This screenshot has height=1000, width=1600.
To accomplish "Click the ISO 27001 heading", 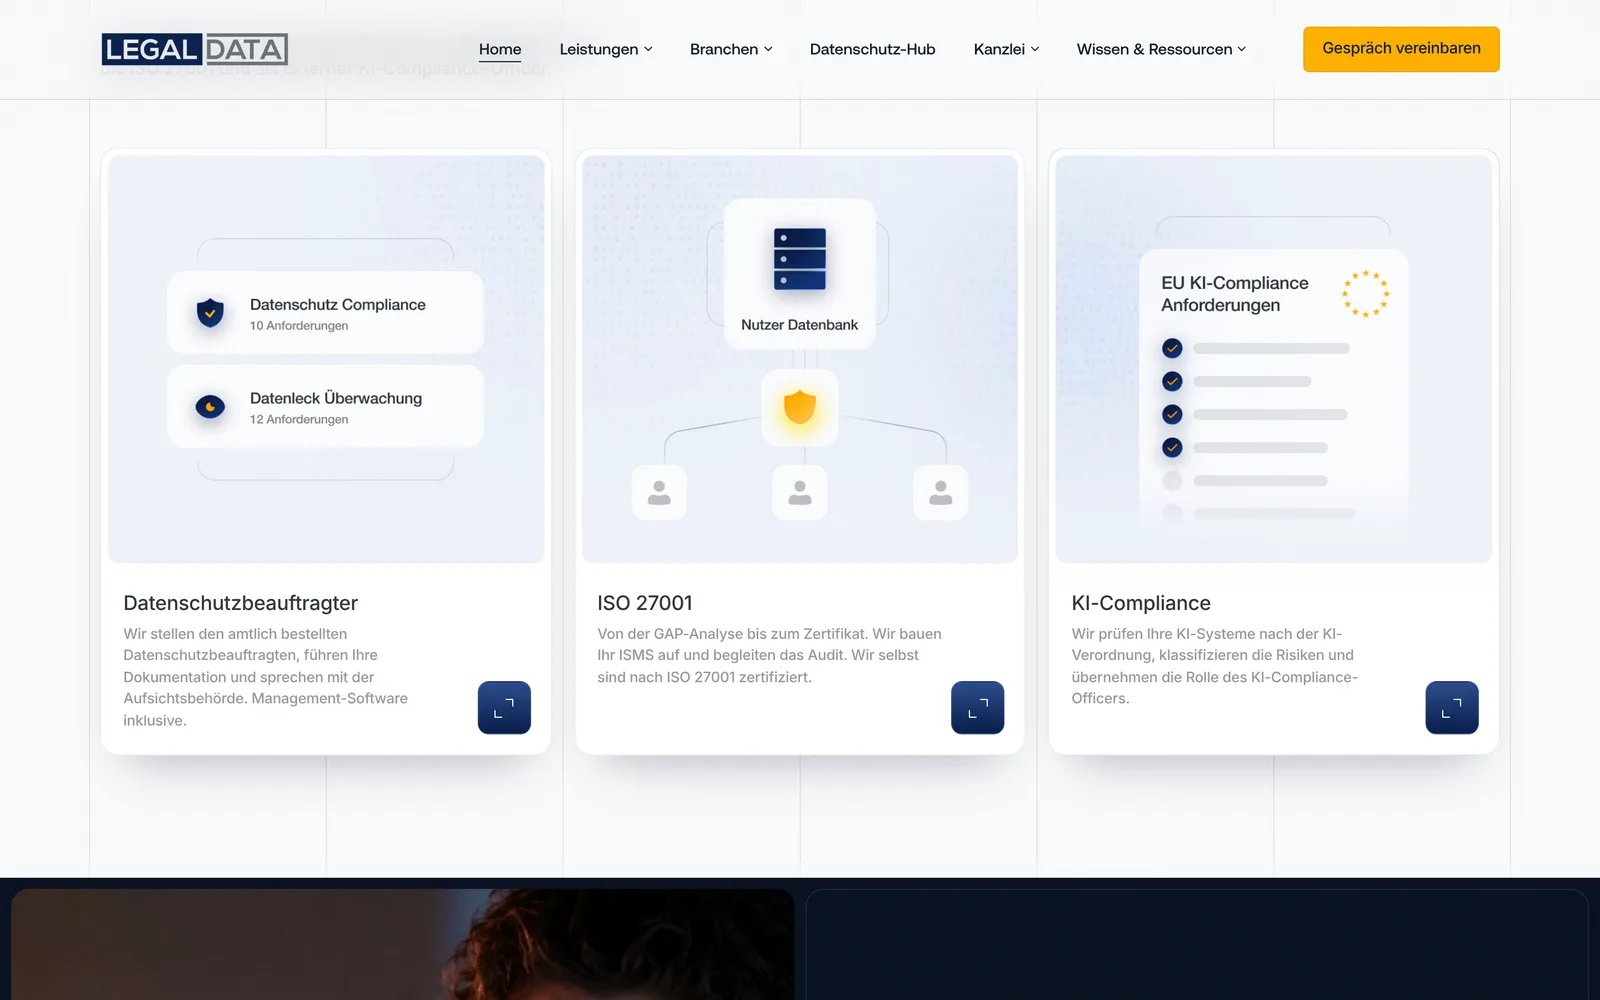I will 645,603.
